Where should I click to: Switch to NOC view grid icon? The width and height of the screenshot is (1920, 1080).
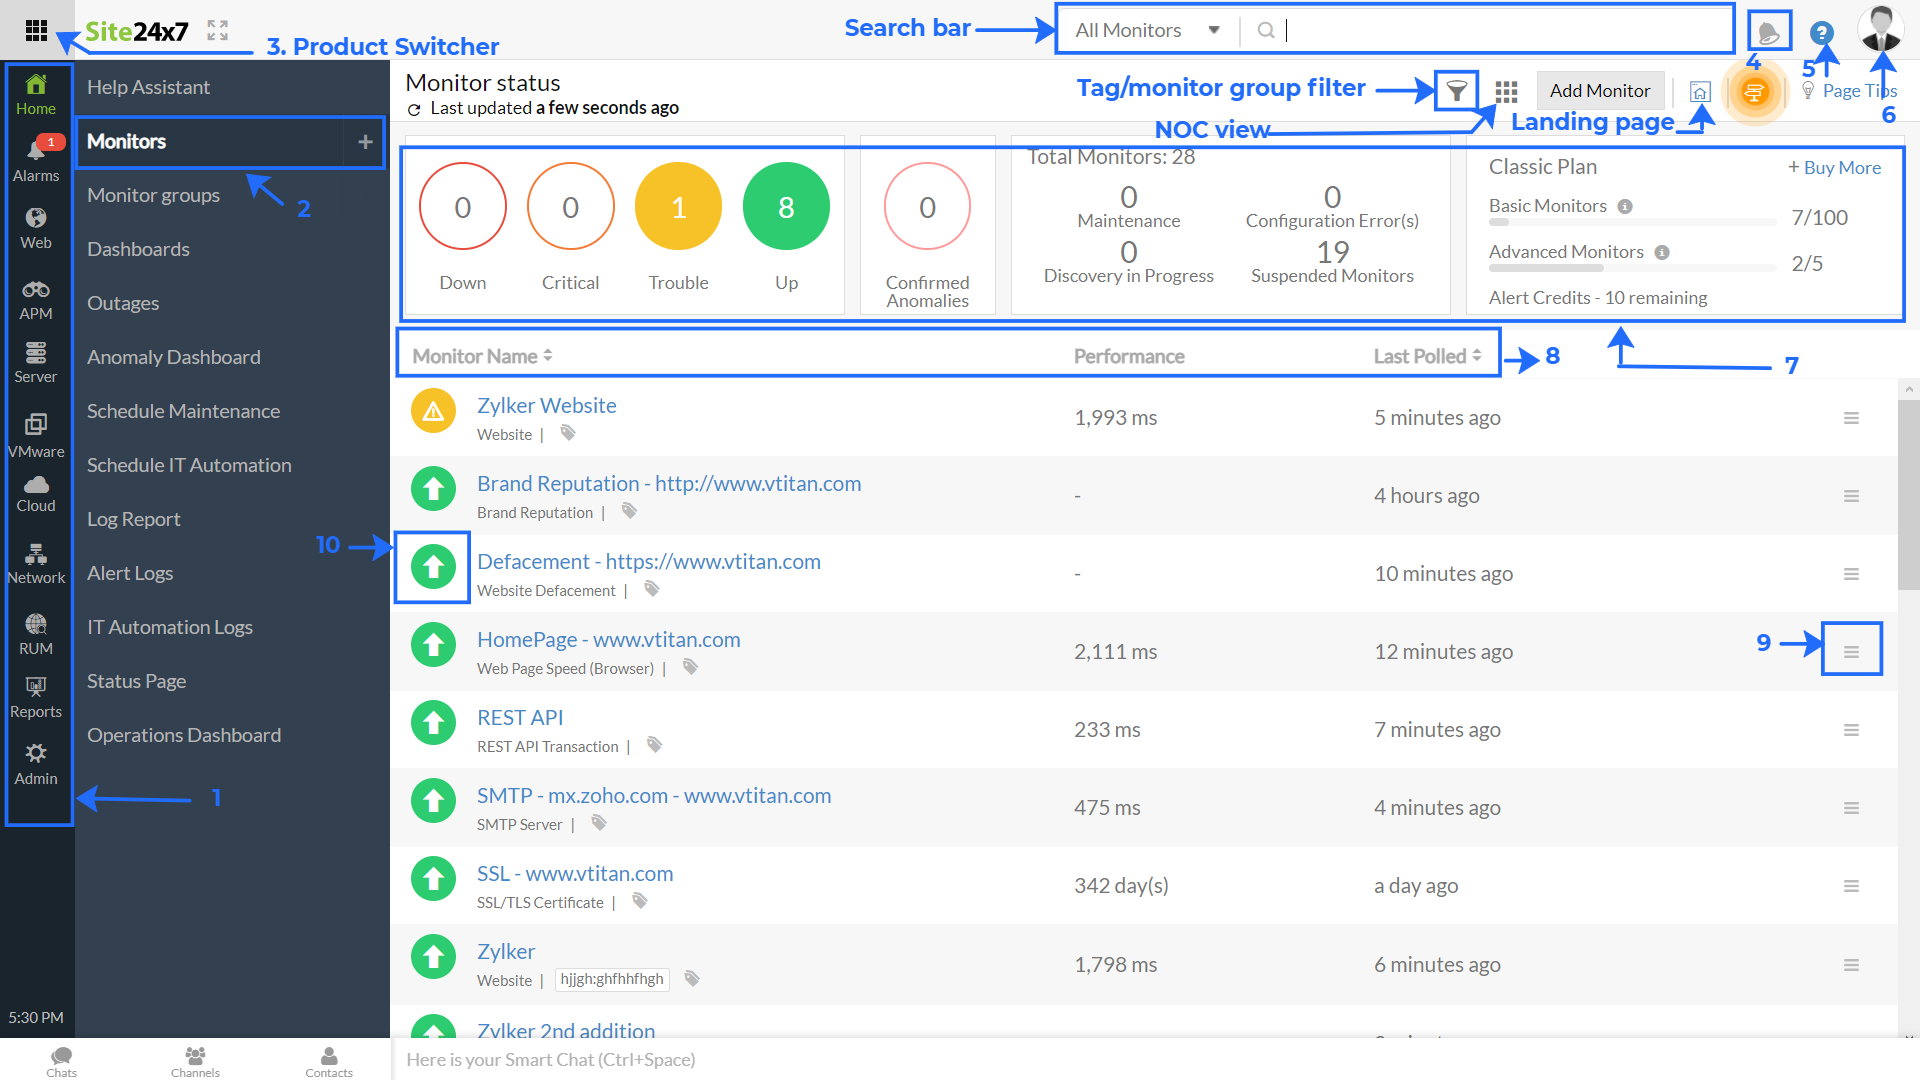point(1506,91)
